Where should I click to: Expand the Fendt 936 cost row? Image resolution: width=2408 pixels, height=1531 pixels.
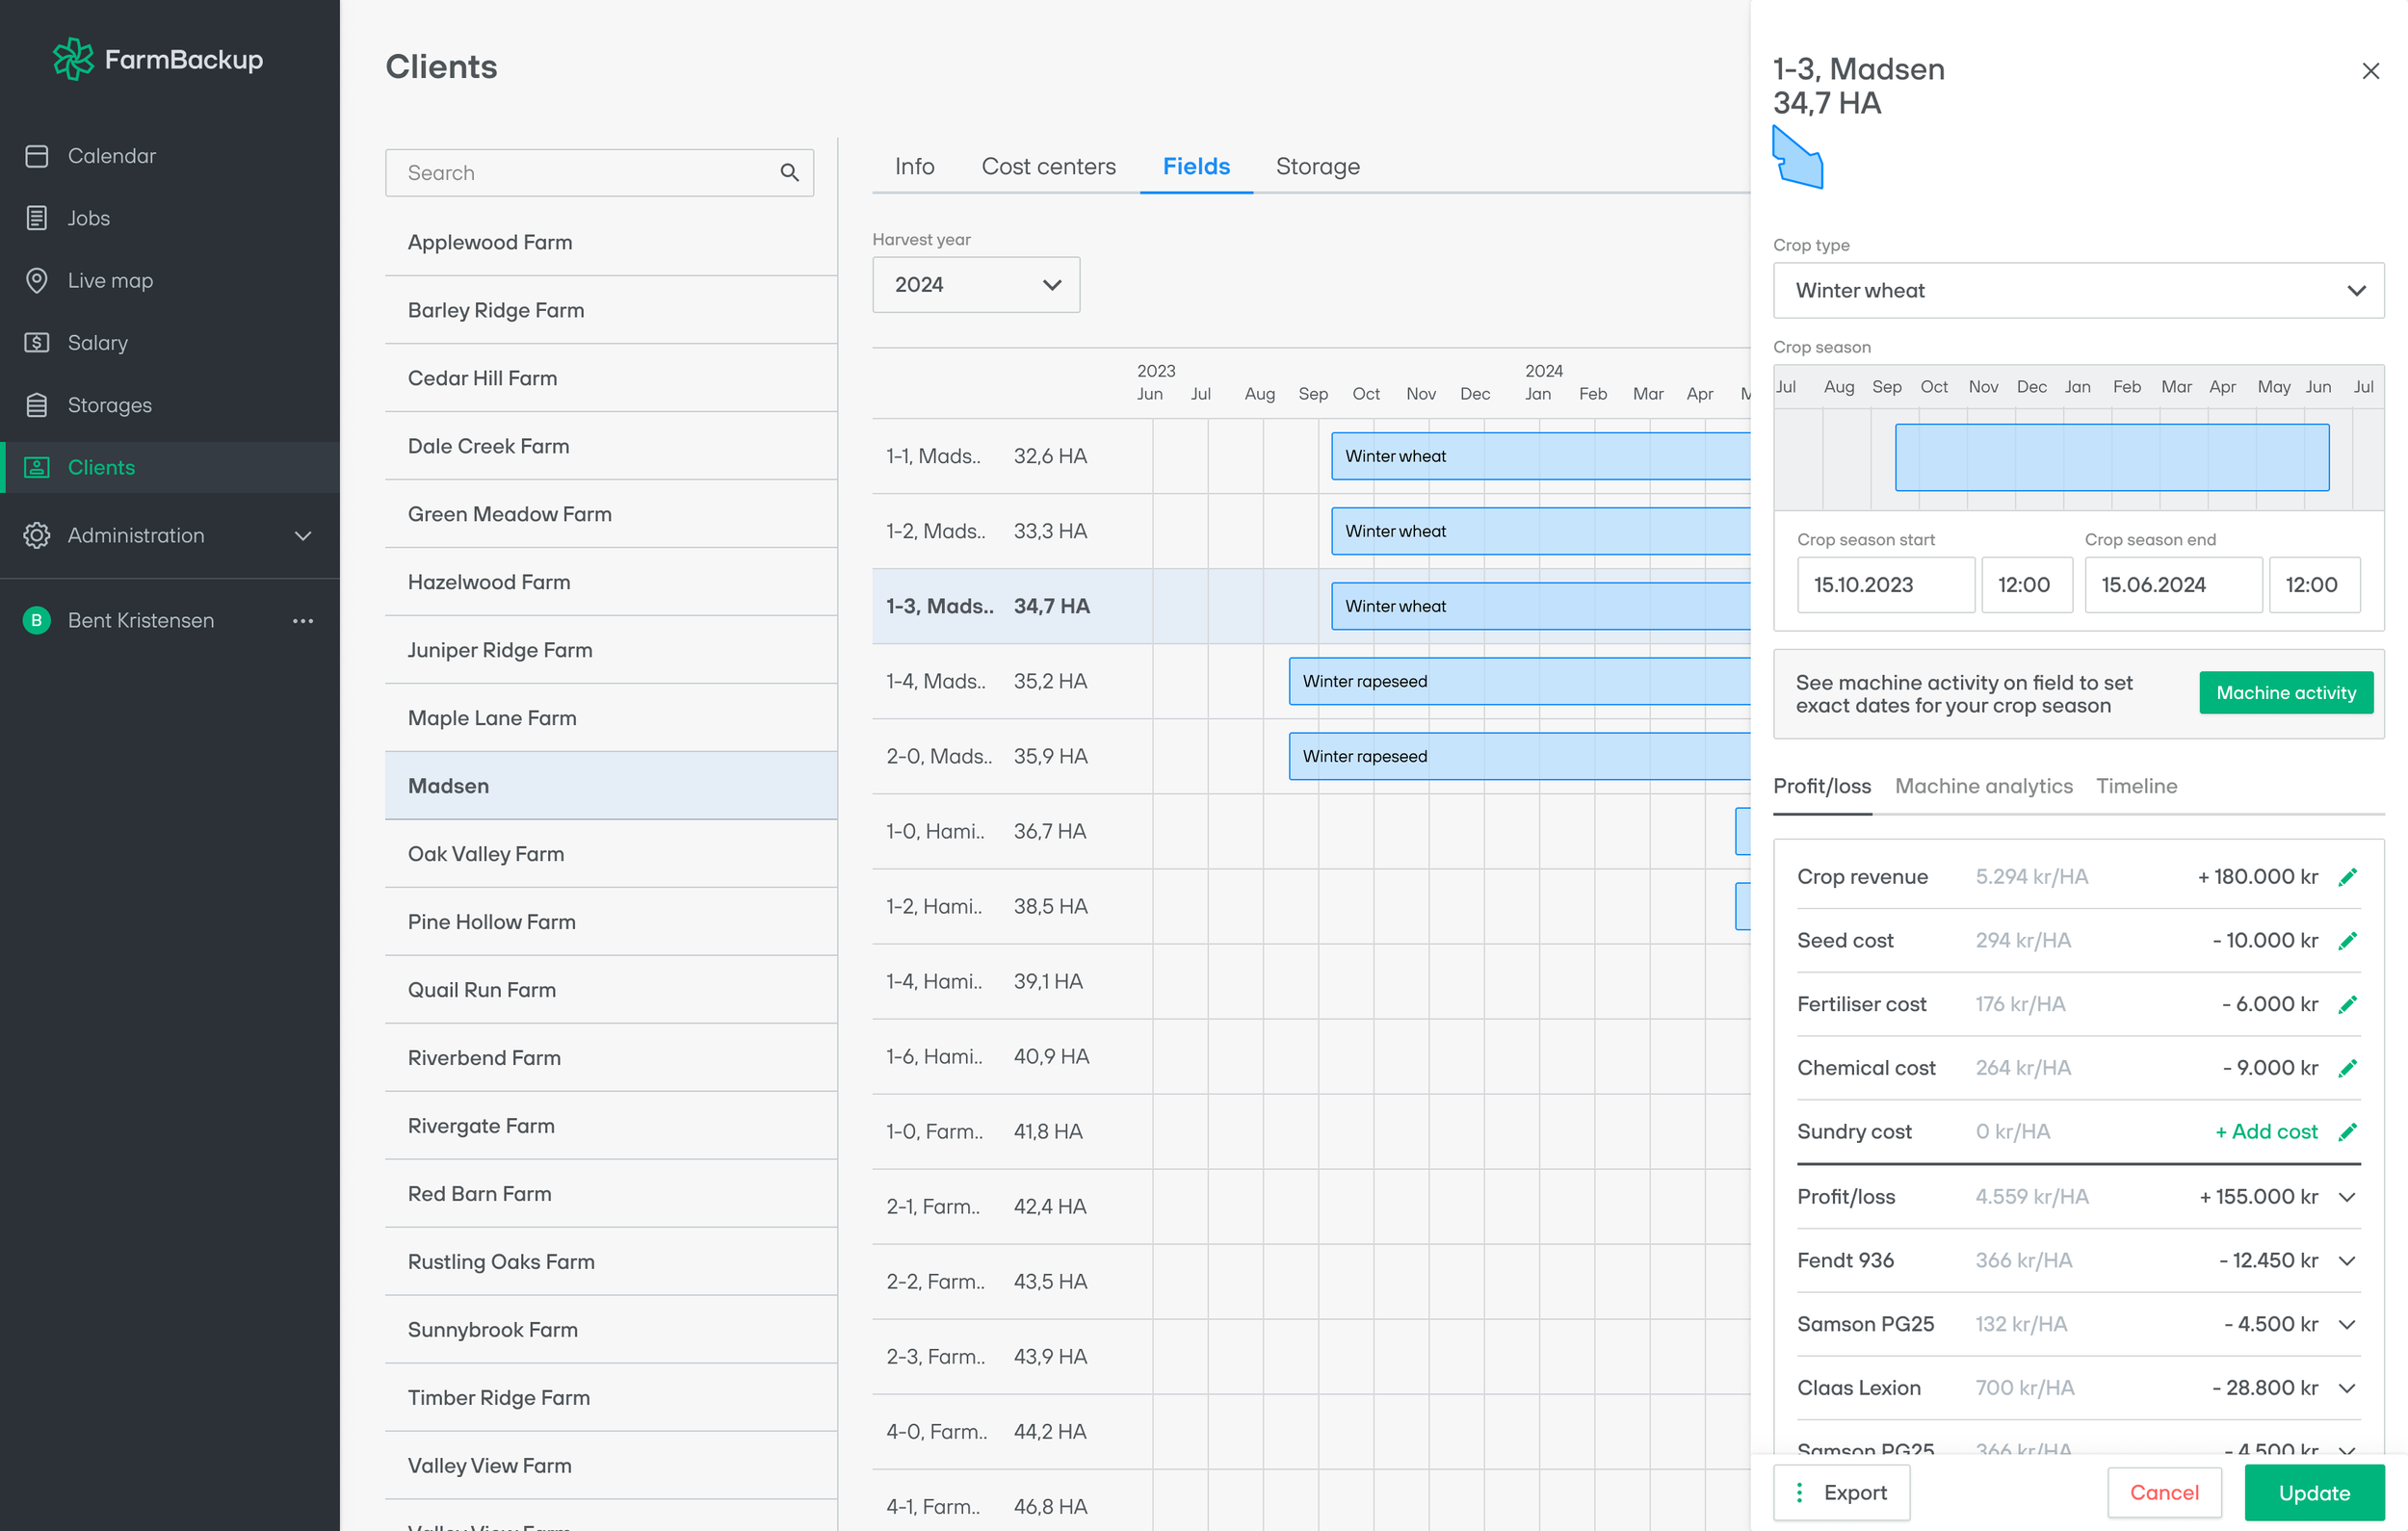click(x=2347, y=1261)
